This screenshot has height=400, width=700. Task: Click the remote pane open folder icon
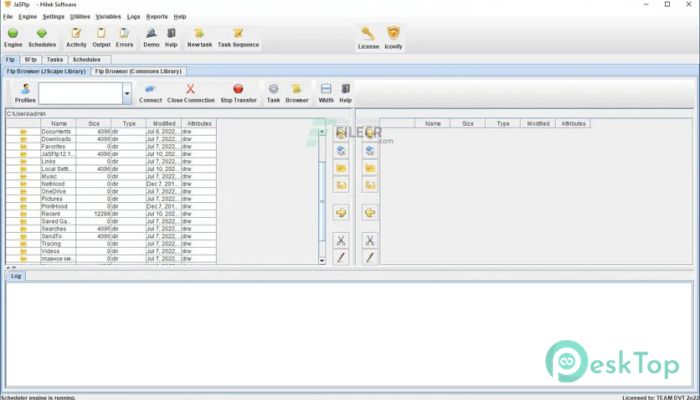[x=370, y=168]
